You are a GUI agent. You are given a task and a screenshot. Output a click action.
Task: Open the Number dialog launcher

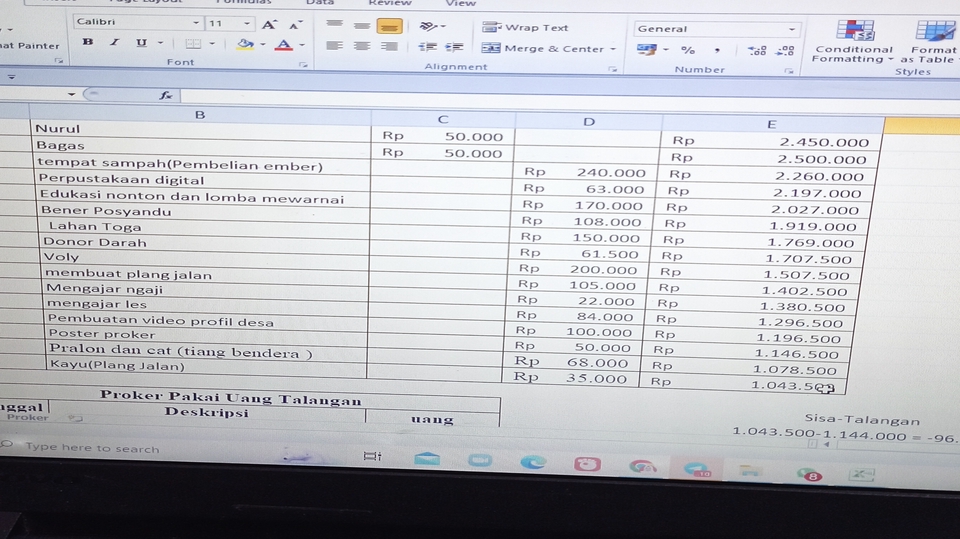[789, 72]
